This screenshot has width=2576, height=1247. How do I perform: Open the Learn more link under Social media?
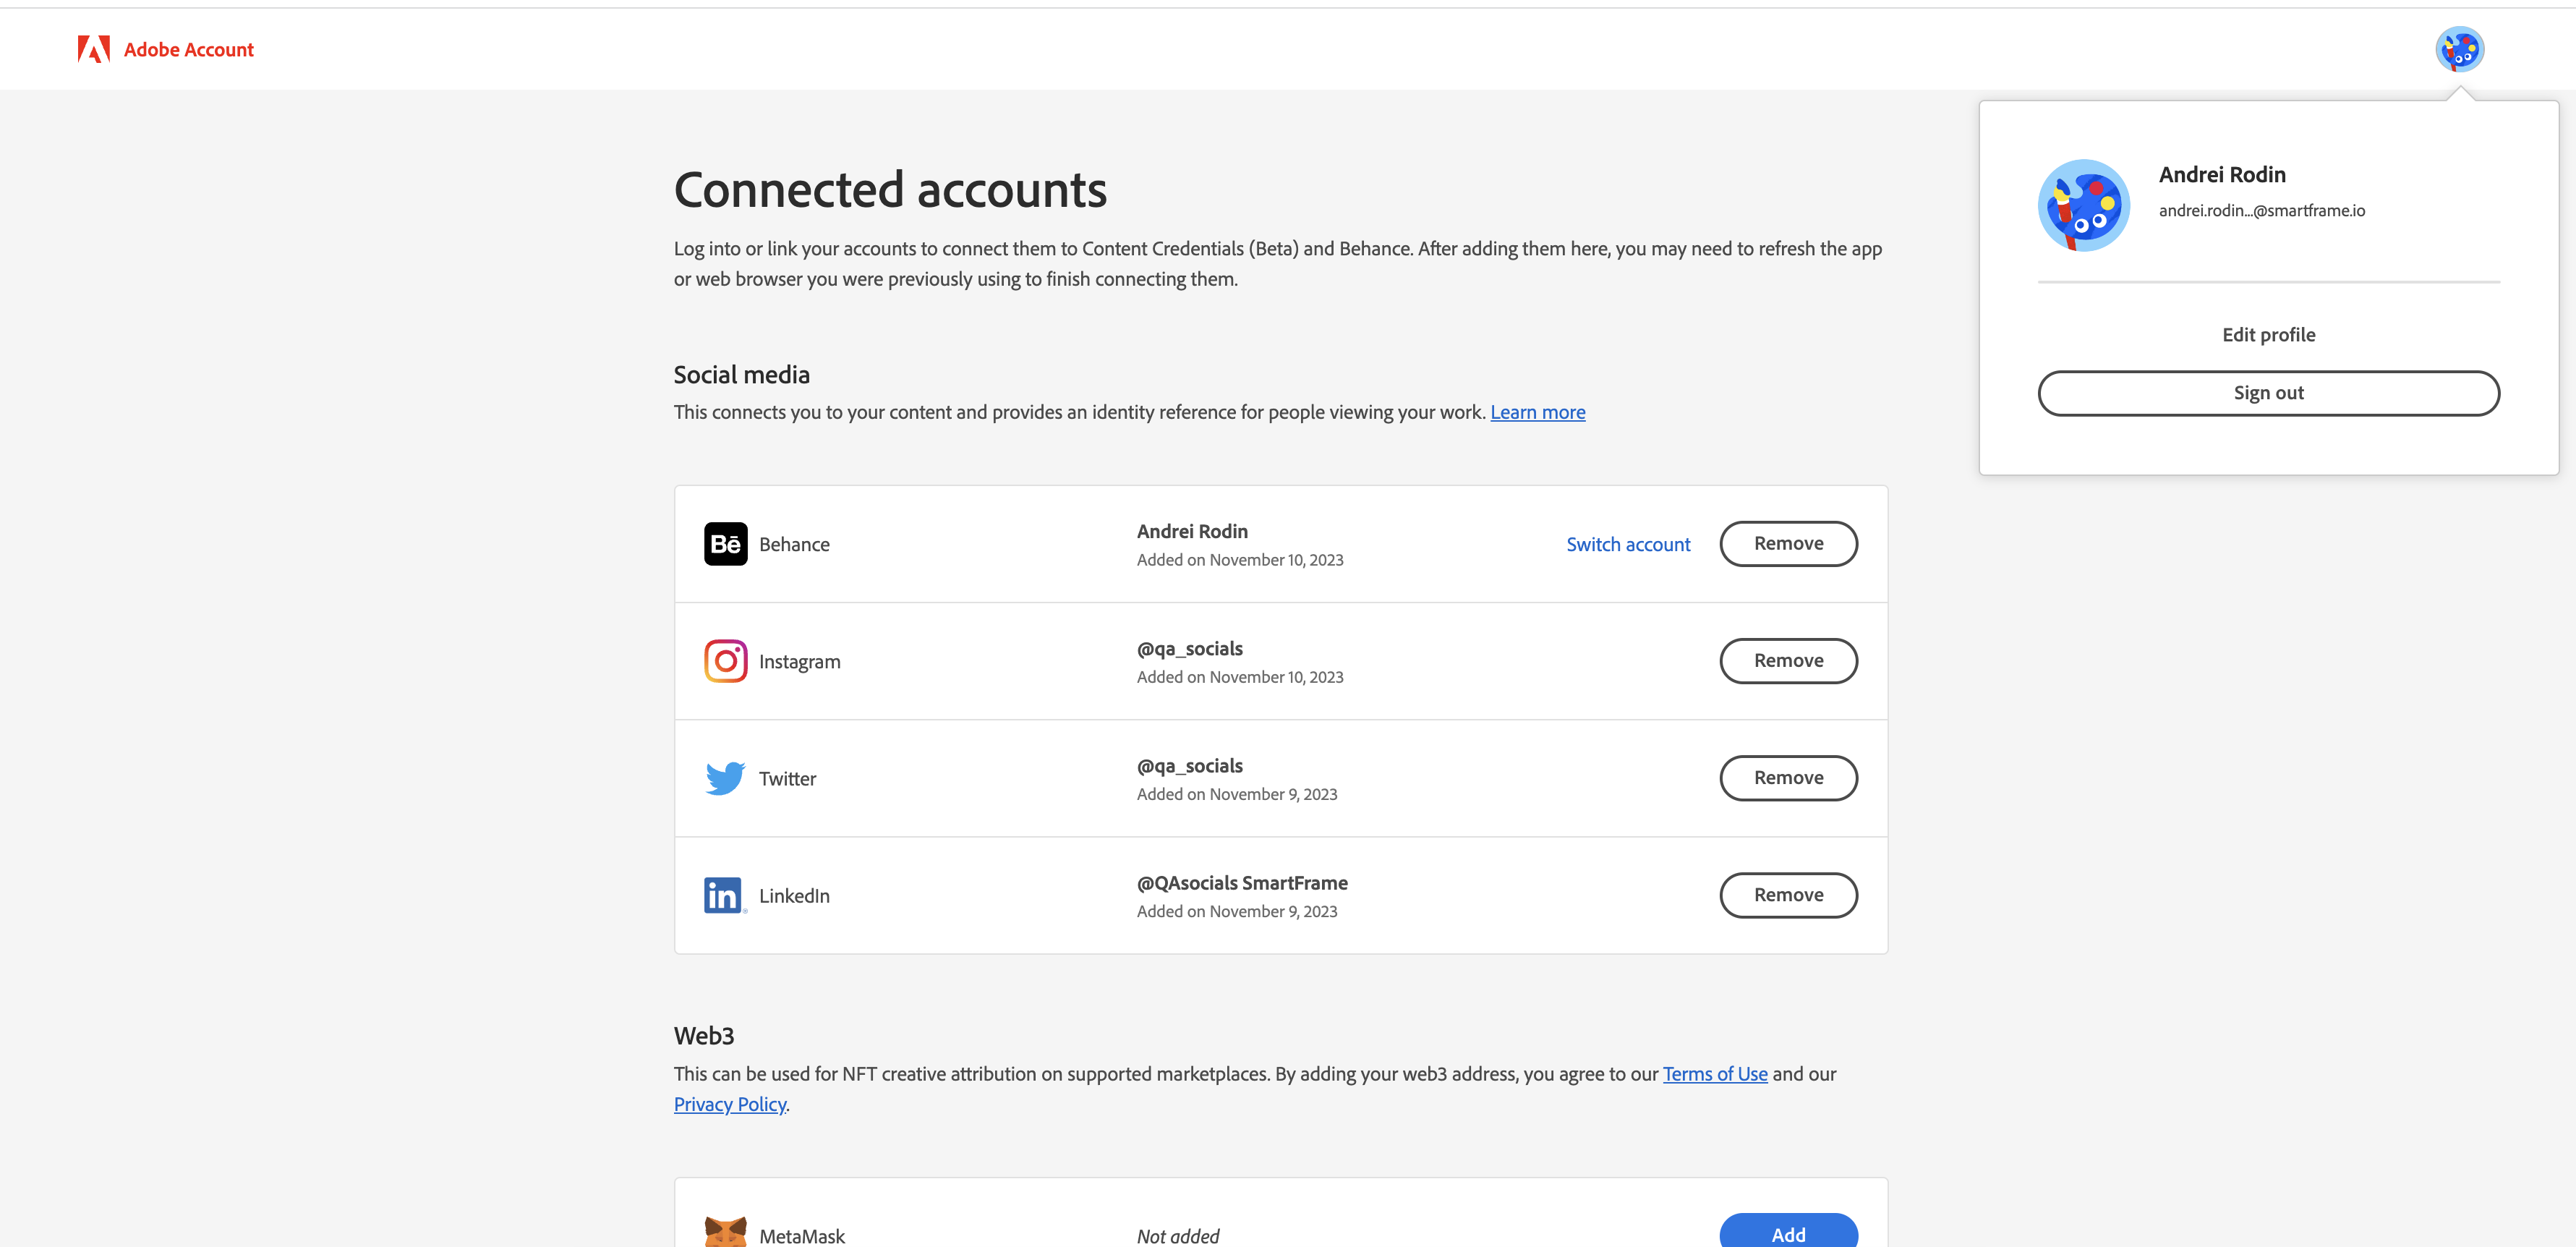tap(1537, 412)
